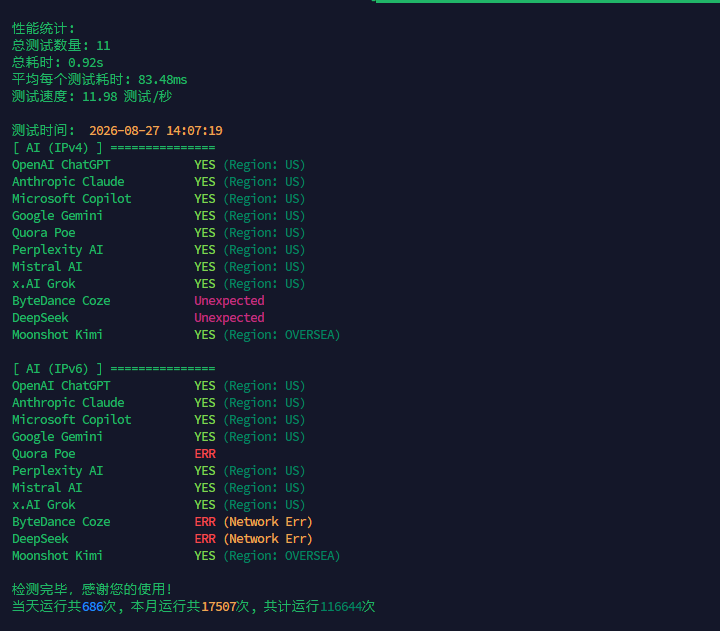The image size is (720, 631).
Task: Select Anthropic Claude under the IPv4 section
Action: (68, 181)
